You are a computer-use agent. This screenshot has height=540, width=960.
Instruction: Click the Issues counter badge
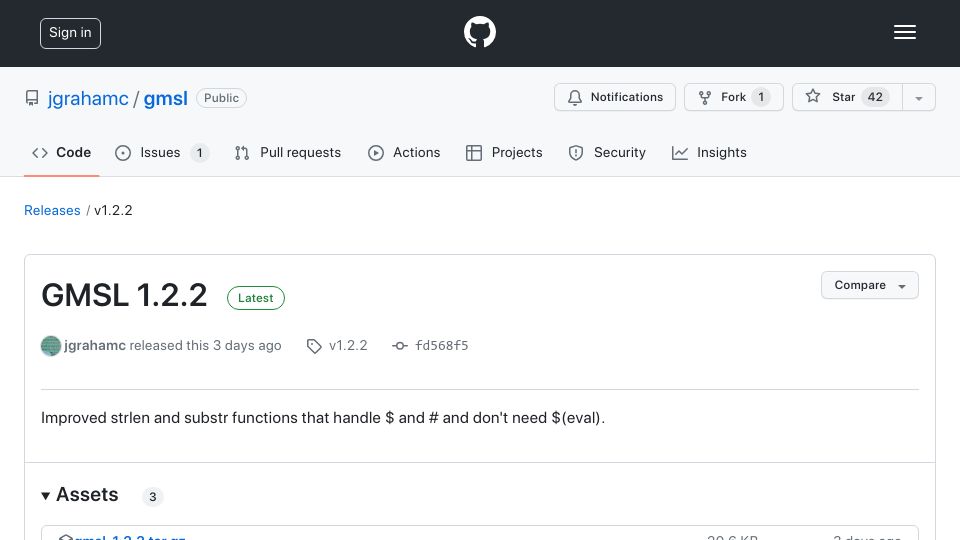(x=199, y=152)
